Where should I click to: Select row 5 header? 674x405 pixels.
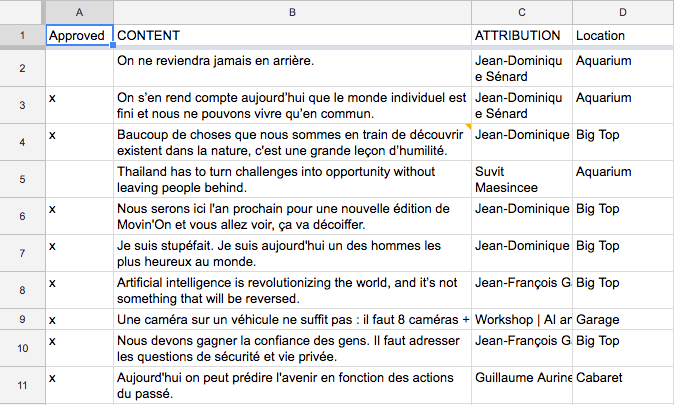coord(22,179)
